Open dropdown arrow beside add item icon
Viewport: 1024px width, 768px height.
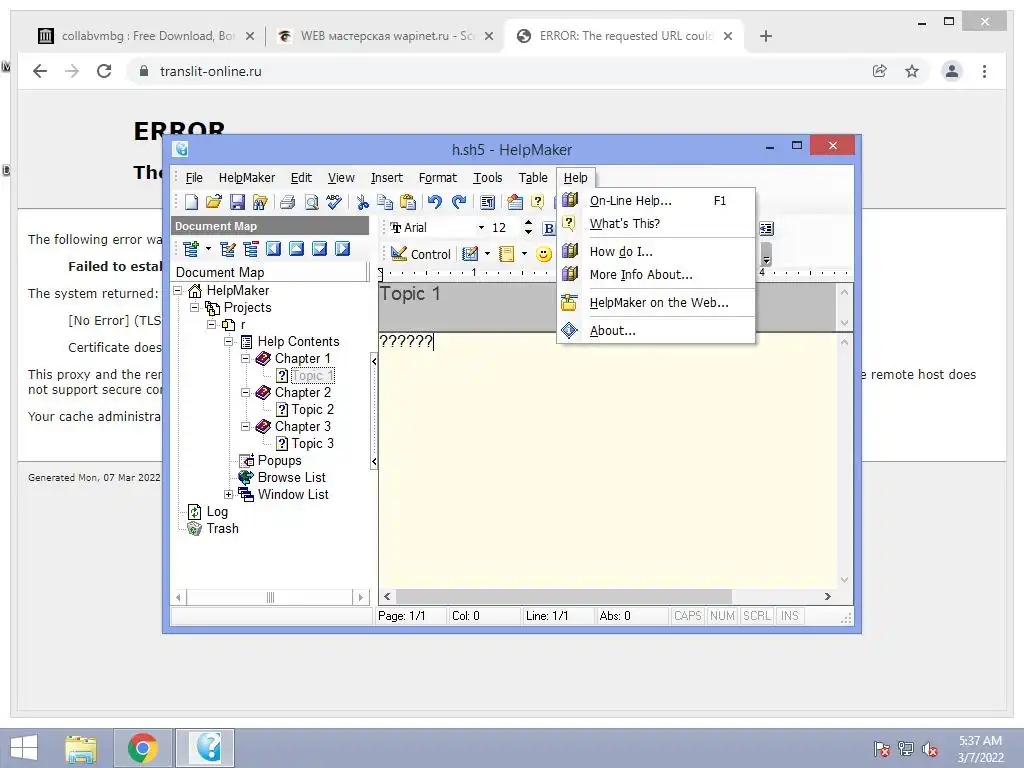point(208,249)
